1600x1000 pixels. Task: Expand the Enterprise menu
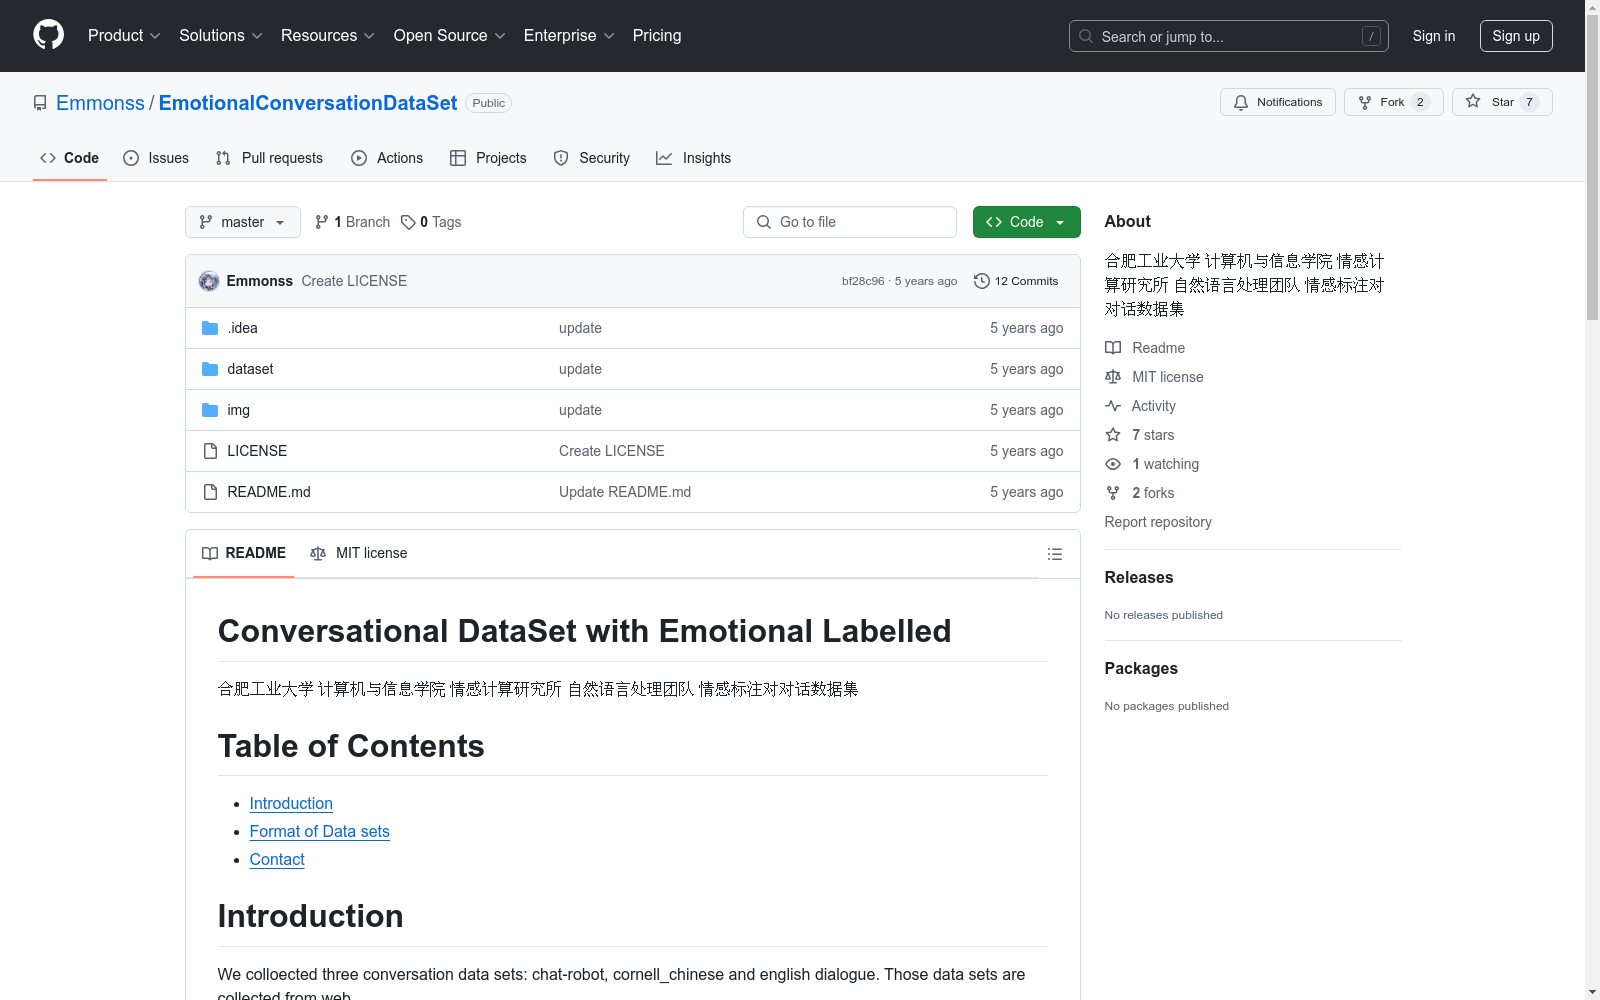[x=569, y=36]
